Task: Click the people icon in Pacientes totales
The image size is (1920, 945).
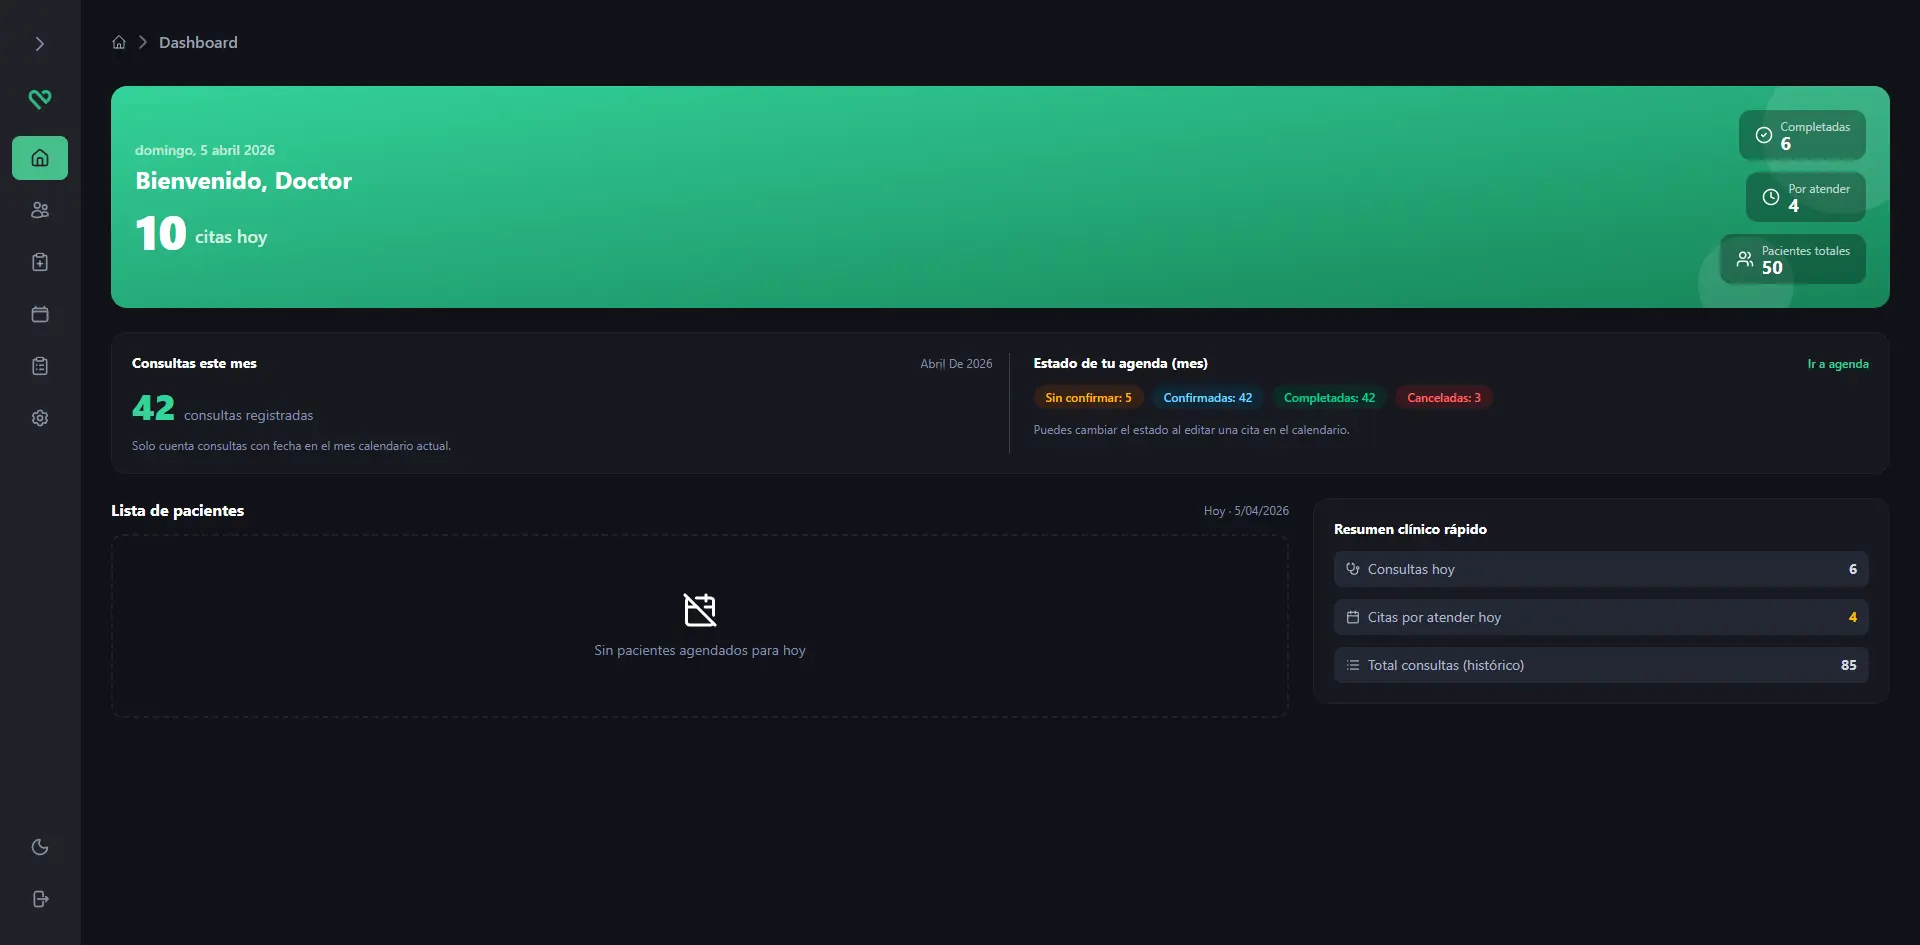Action: (x=1745, y=259)
